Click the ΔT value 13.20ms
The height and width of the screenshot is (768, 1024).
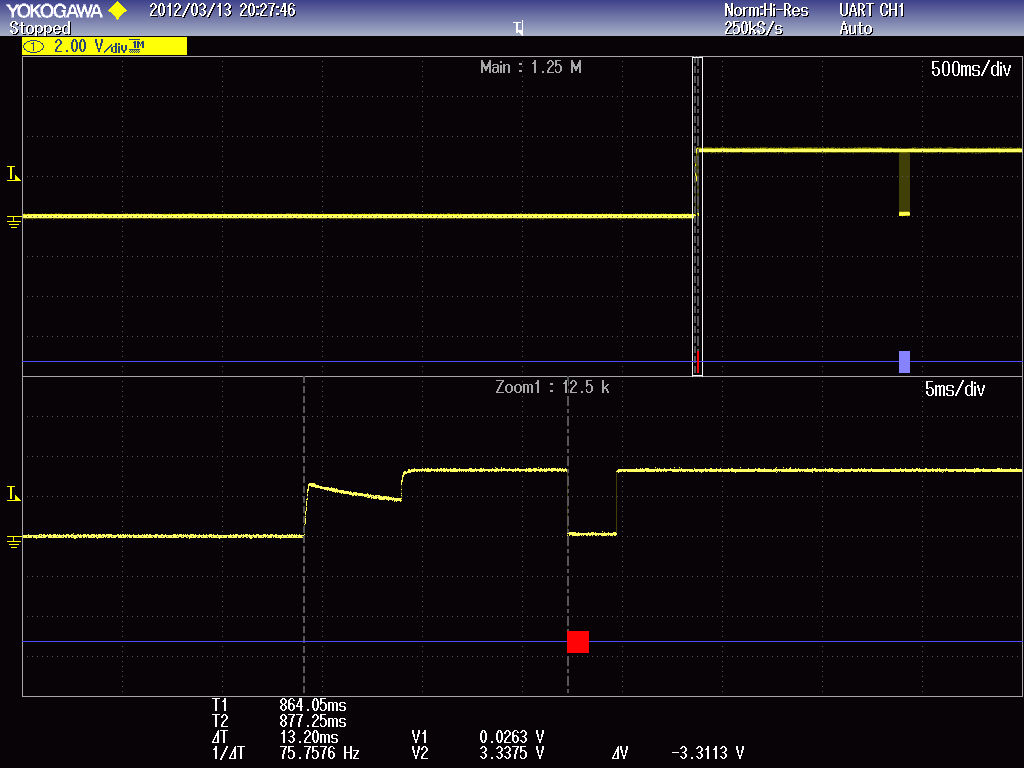[309, 737]
